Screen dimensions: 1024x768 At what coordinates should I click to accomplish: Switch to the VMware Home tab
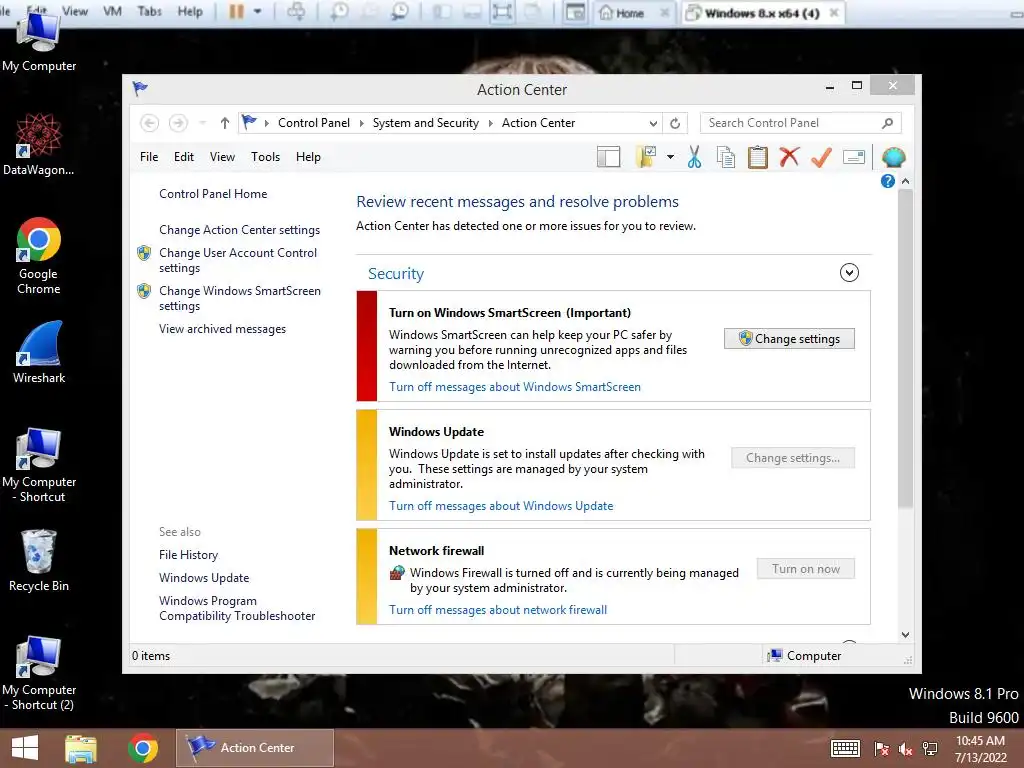(x=629, y=13)
